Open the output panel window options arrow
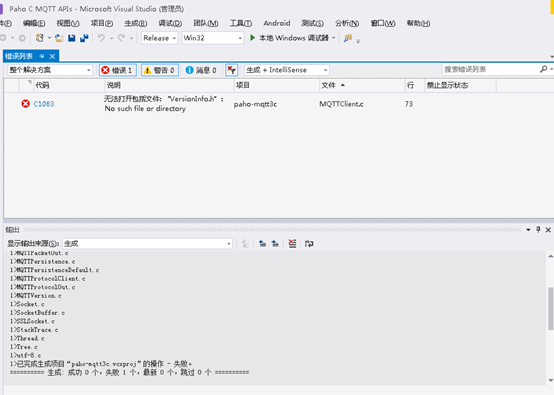This screenshot has height=395, width=554. tap(528, 230)
